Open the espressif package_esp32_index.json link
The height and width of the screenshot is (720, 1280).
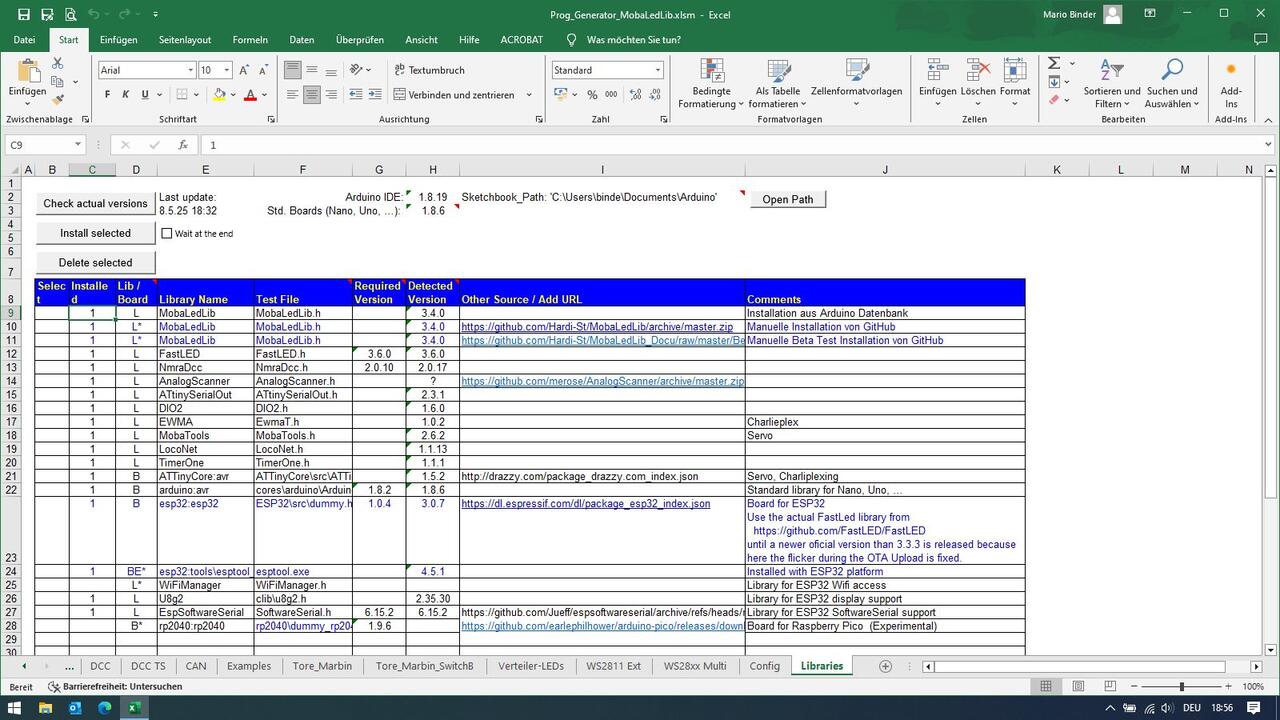[x=585, y=504]
